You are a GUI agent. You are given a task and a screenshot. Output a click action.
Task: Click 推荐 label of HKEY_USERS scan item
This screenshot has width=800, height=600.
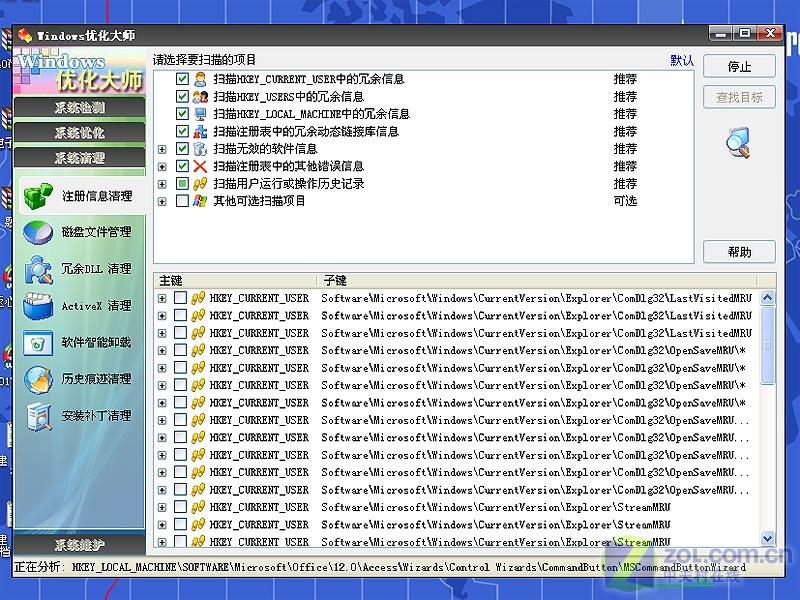point(625,96)
